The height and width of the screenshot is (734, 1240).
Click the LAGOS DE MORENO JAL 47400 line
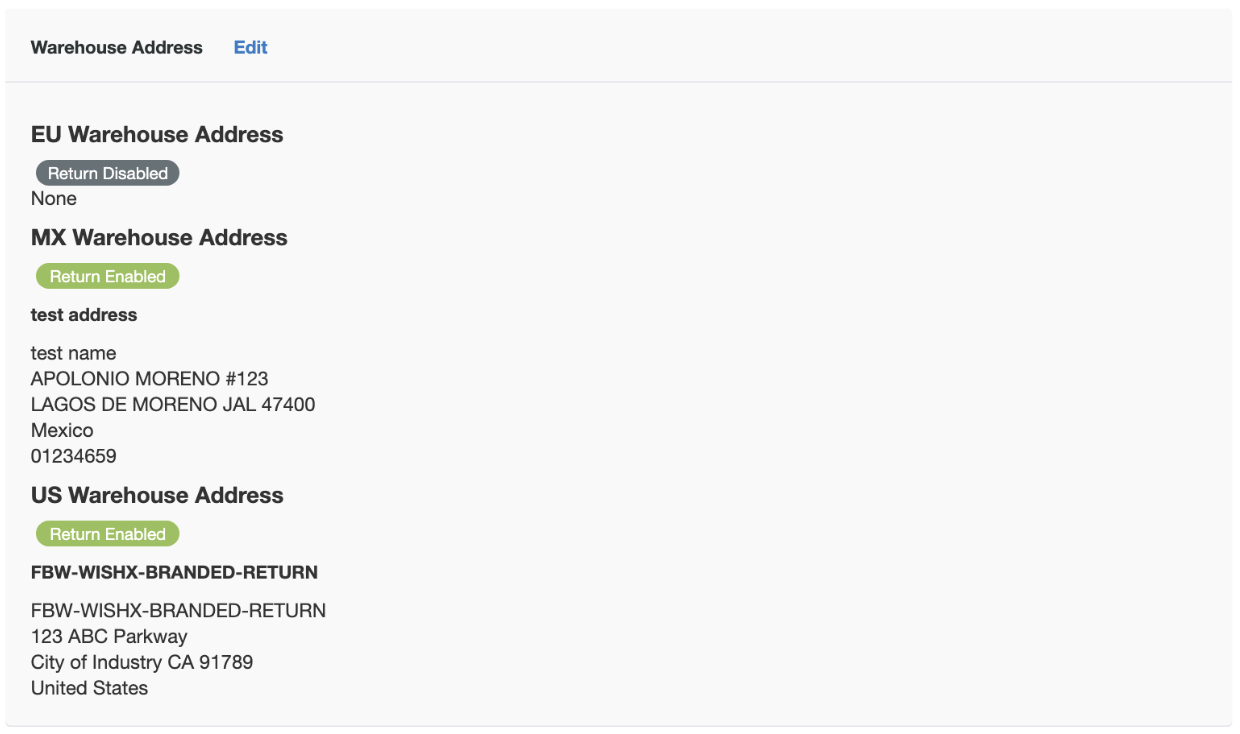point(173,405)
